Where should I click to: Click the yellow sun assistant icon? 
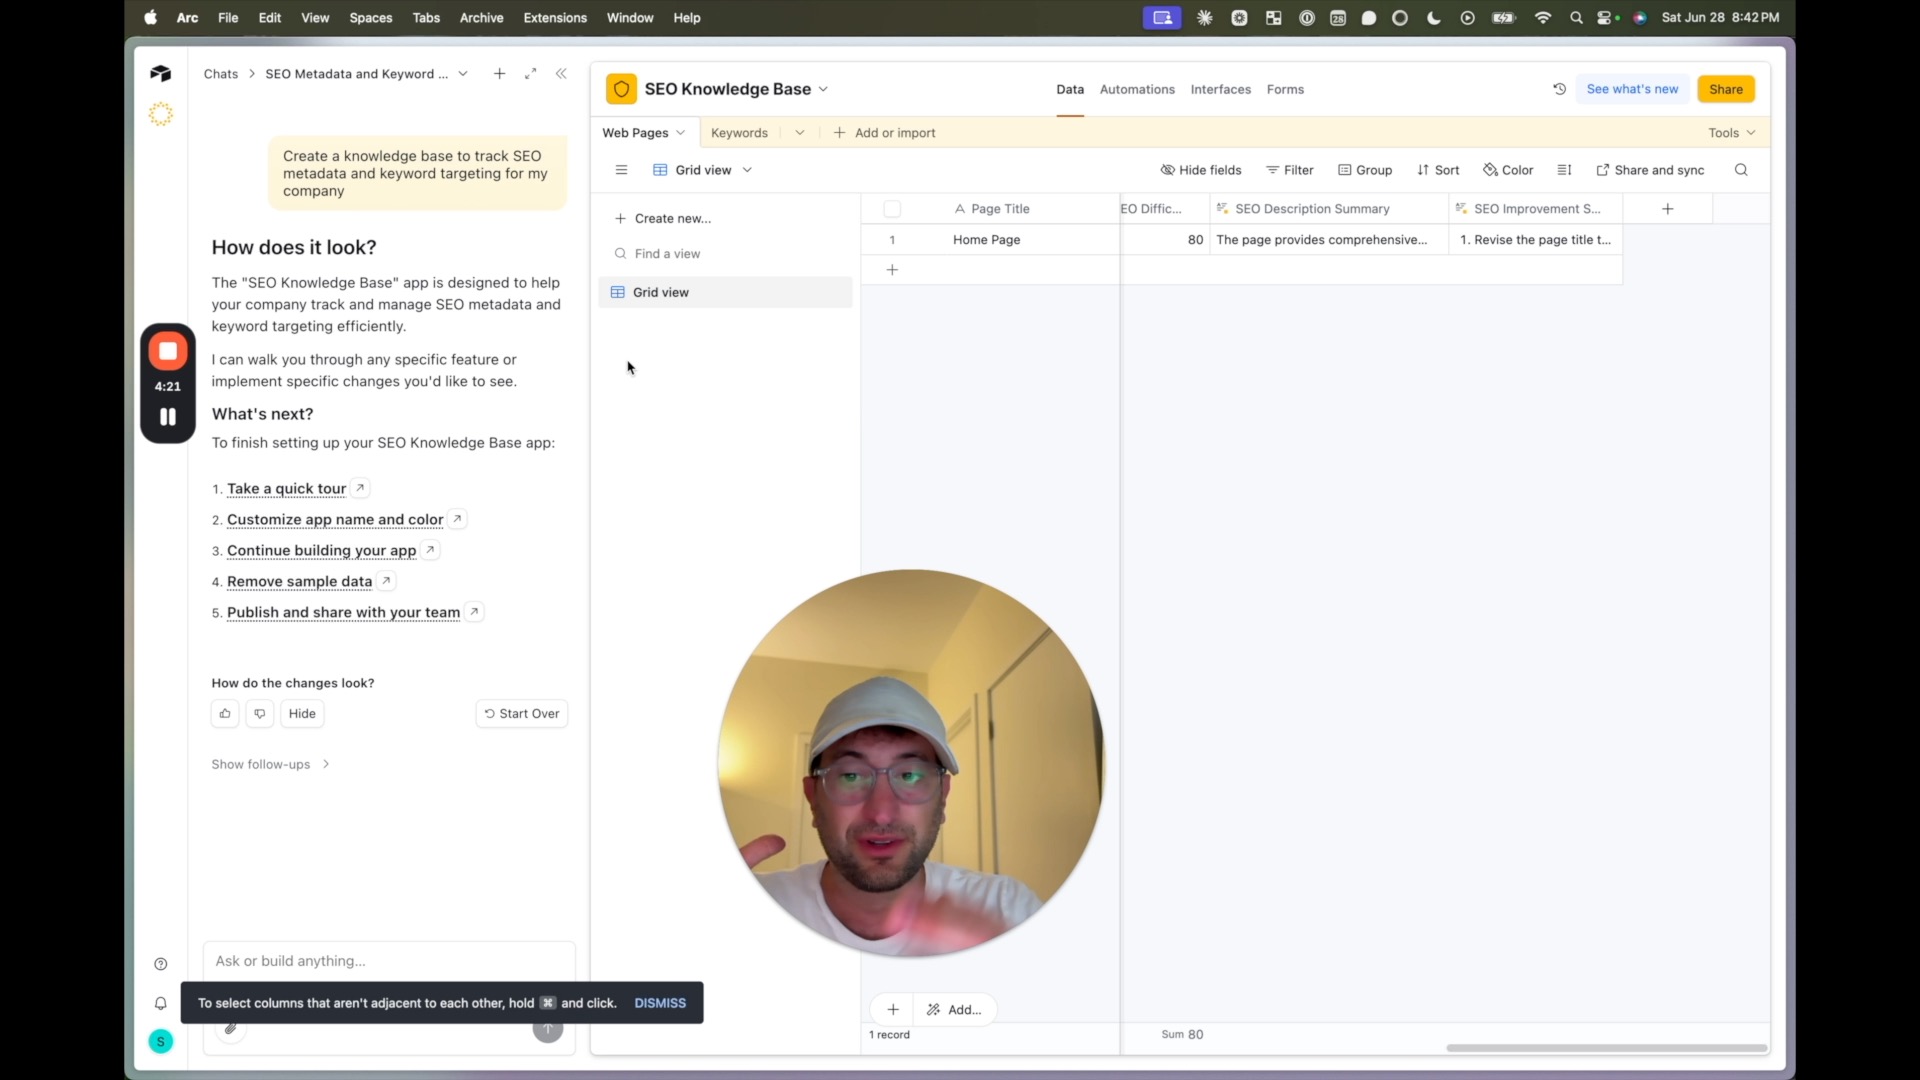(x=160, y=114)
